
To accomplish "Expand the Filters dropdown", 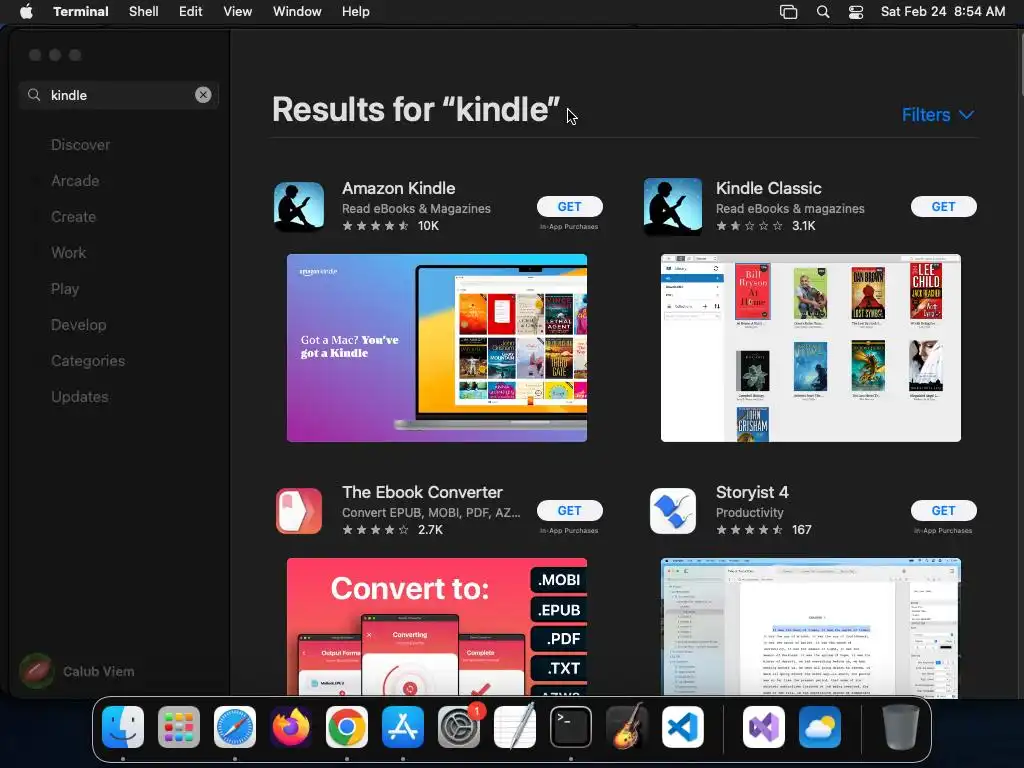I will pos(938,115).
